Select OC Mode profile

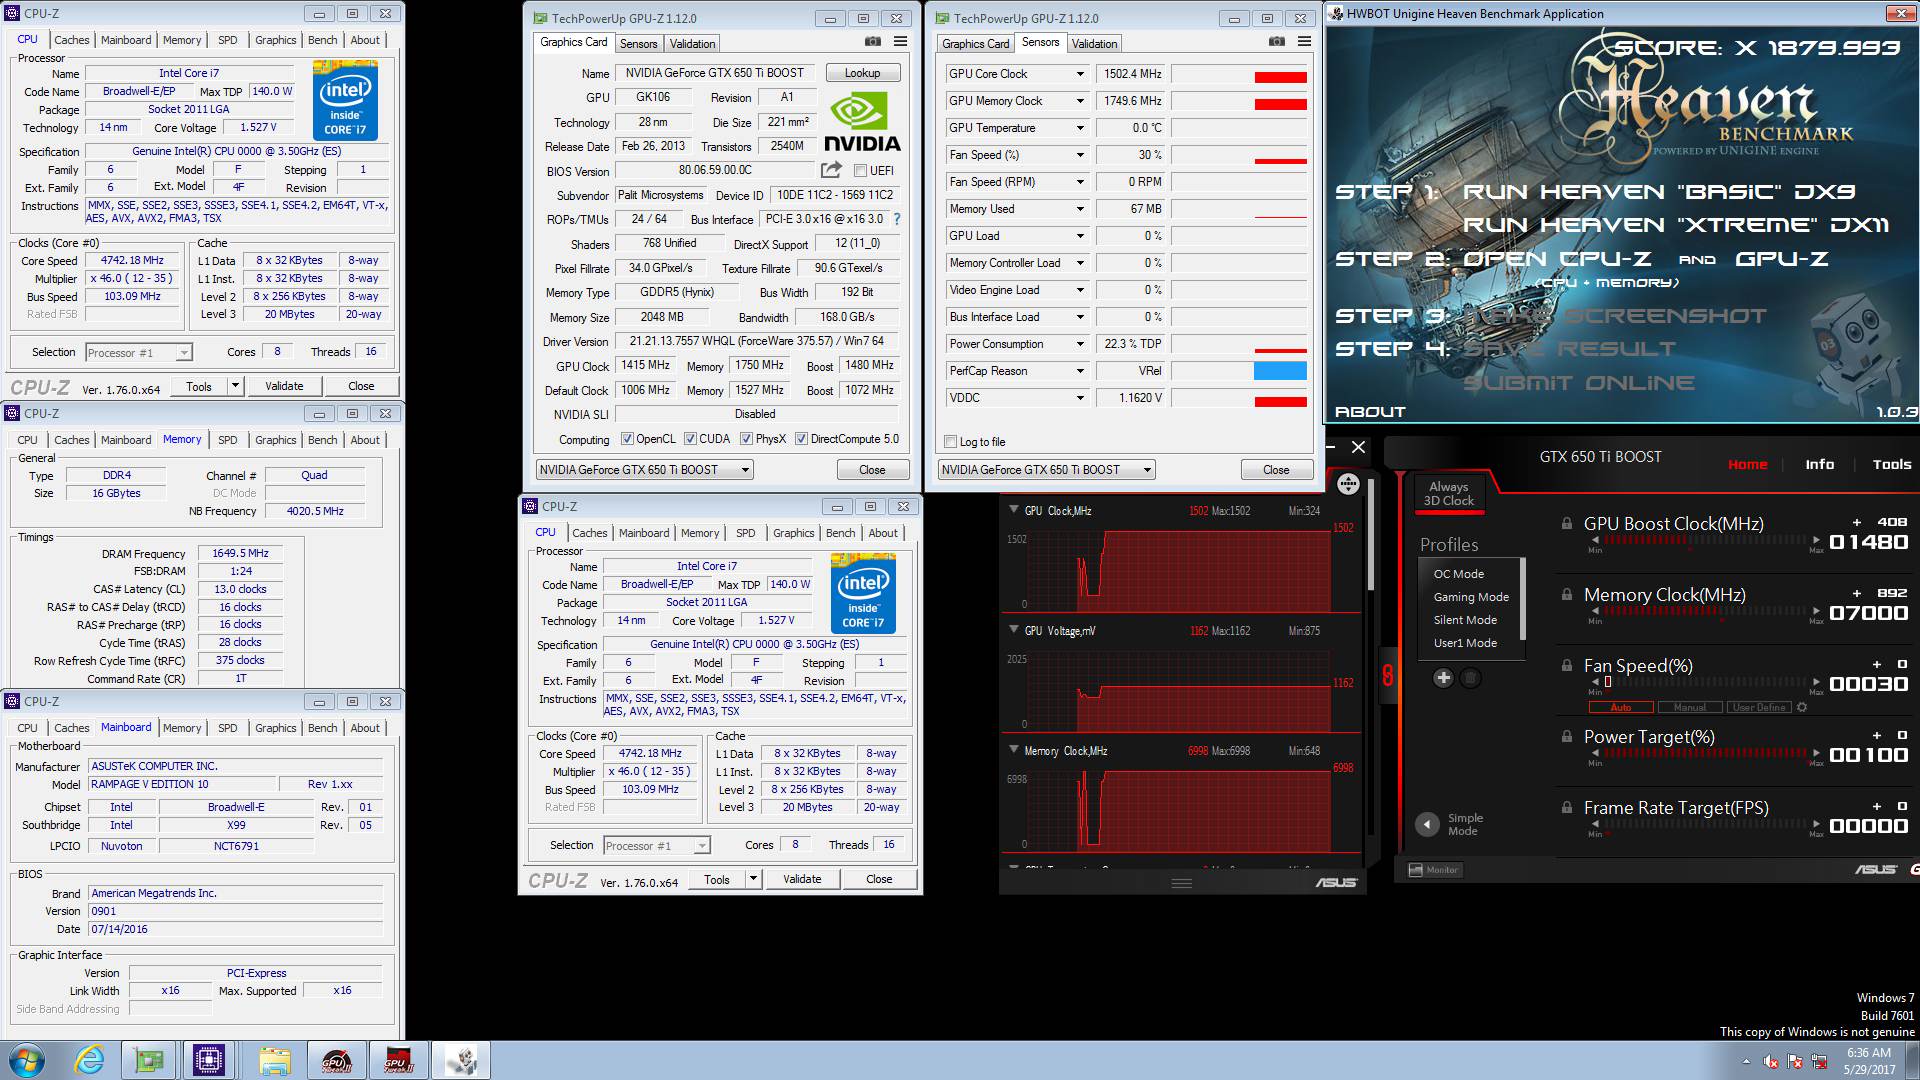tap(1459, 574)
